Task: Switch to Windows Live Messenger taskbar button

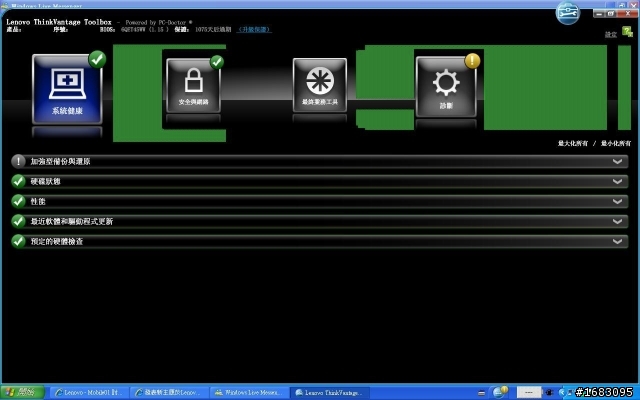Action: pyautogui.click(x=249, y=392)
